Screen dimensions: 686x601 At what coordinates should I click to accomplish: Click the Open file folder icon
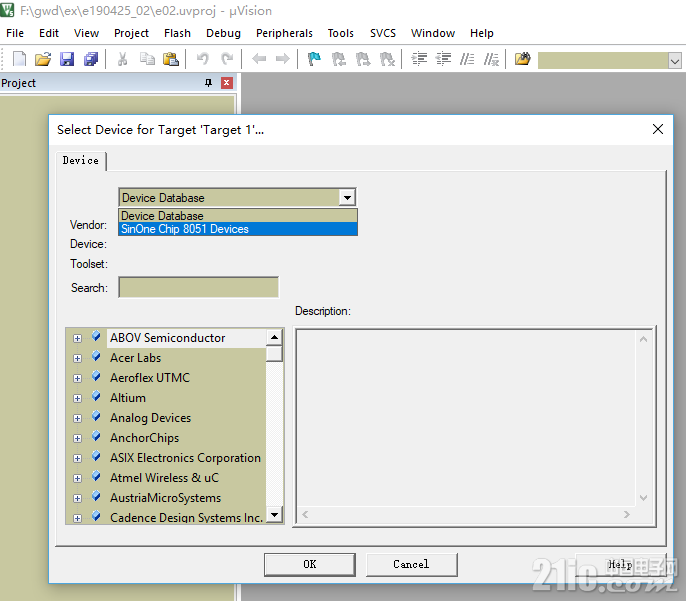coord(43,59)
